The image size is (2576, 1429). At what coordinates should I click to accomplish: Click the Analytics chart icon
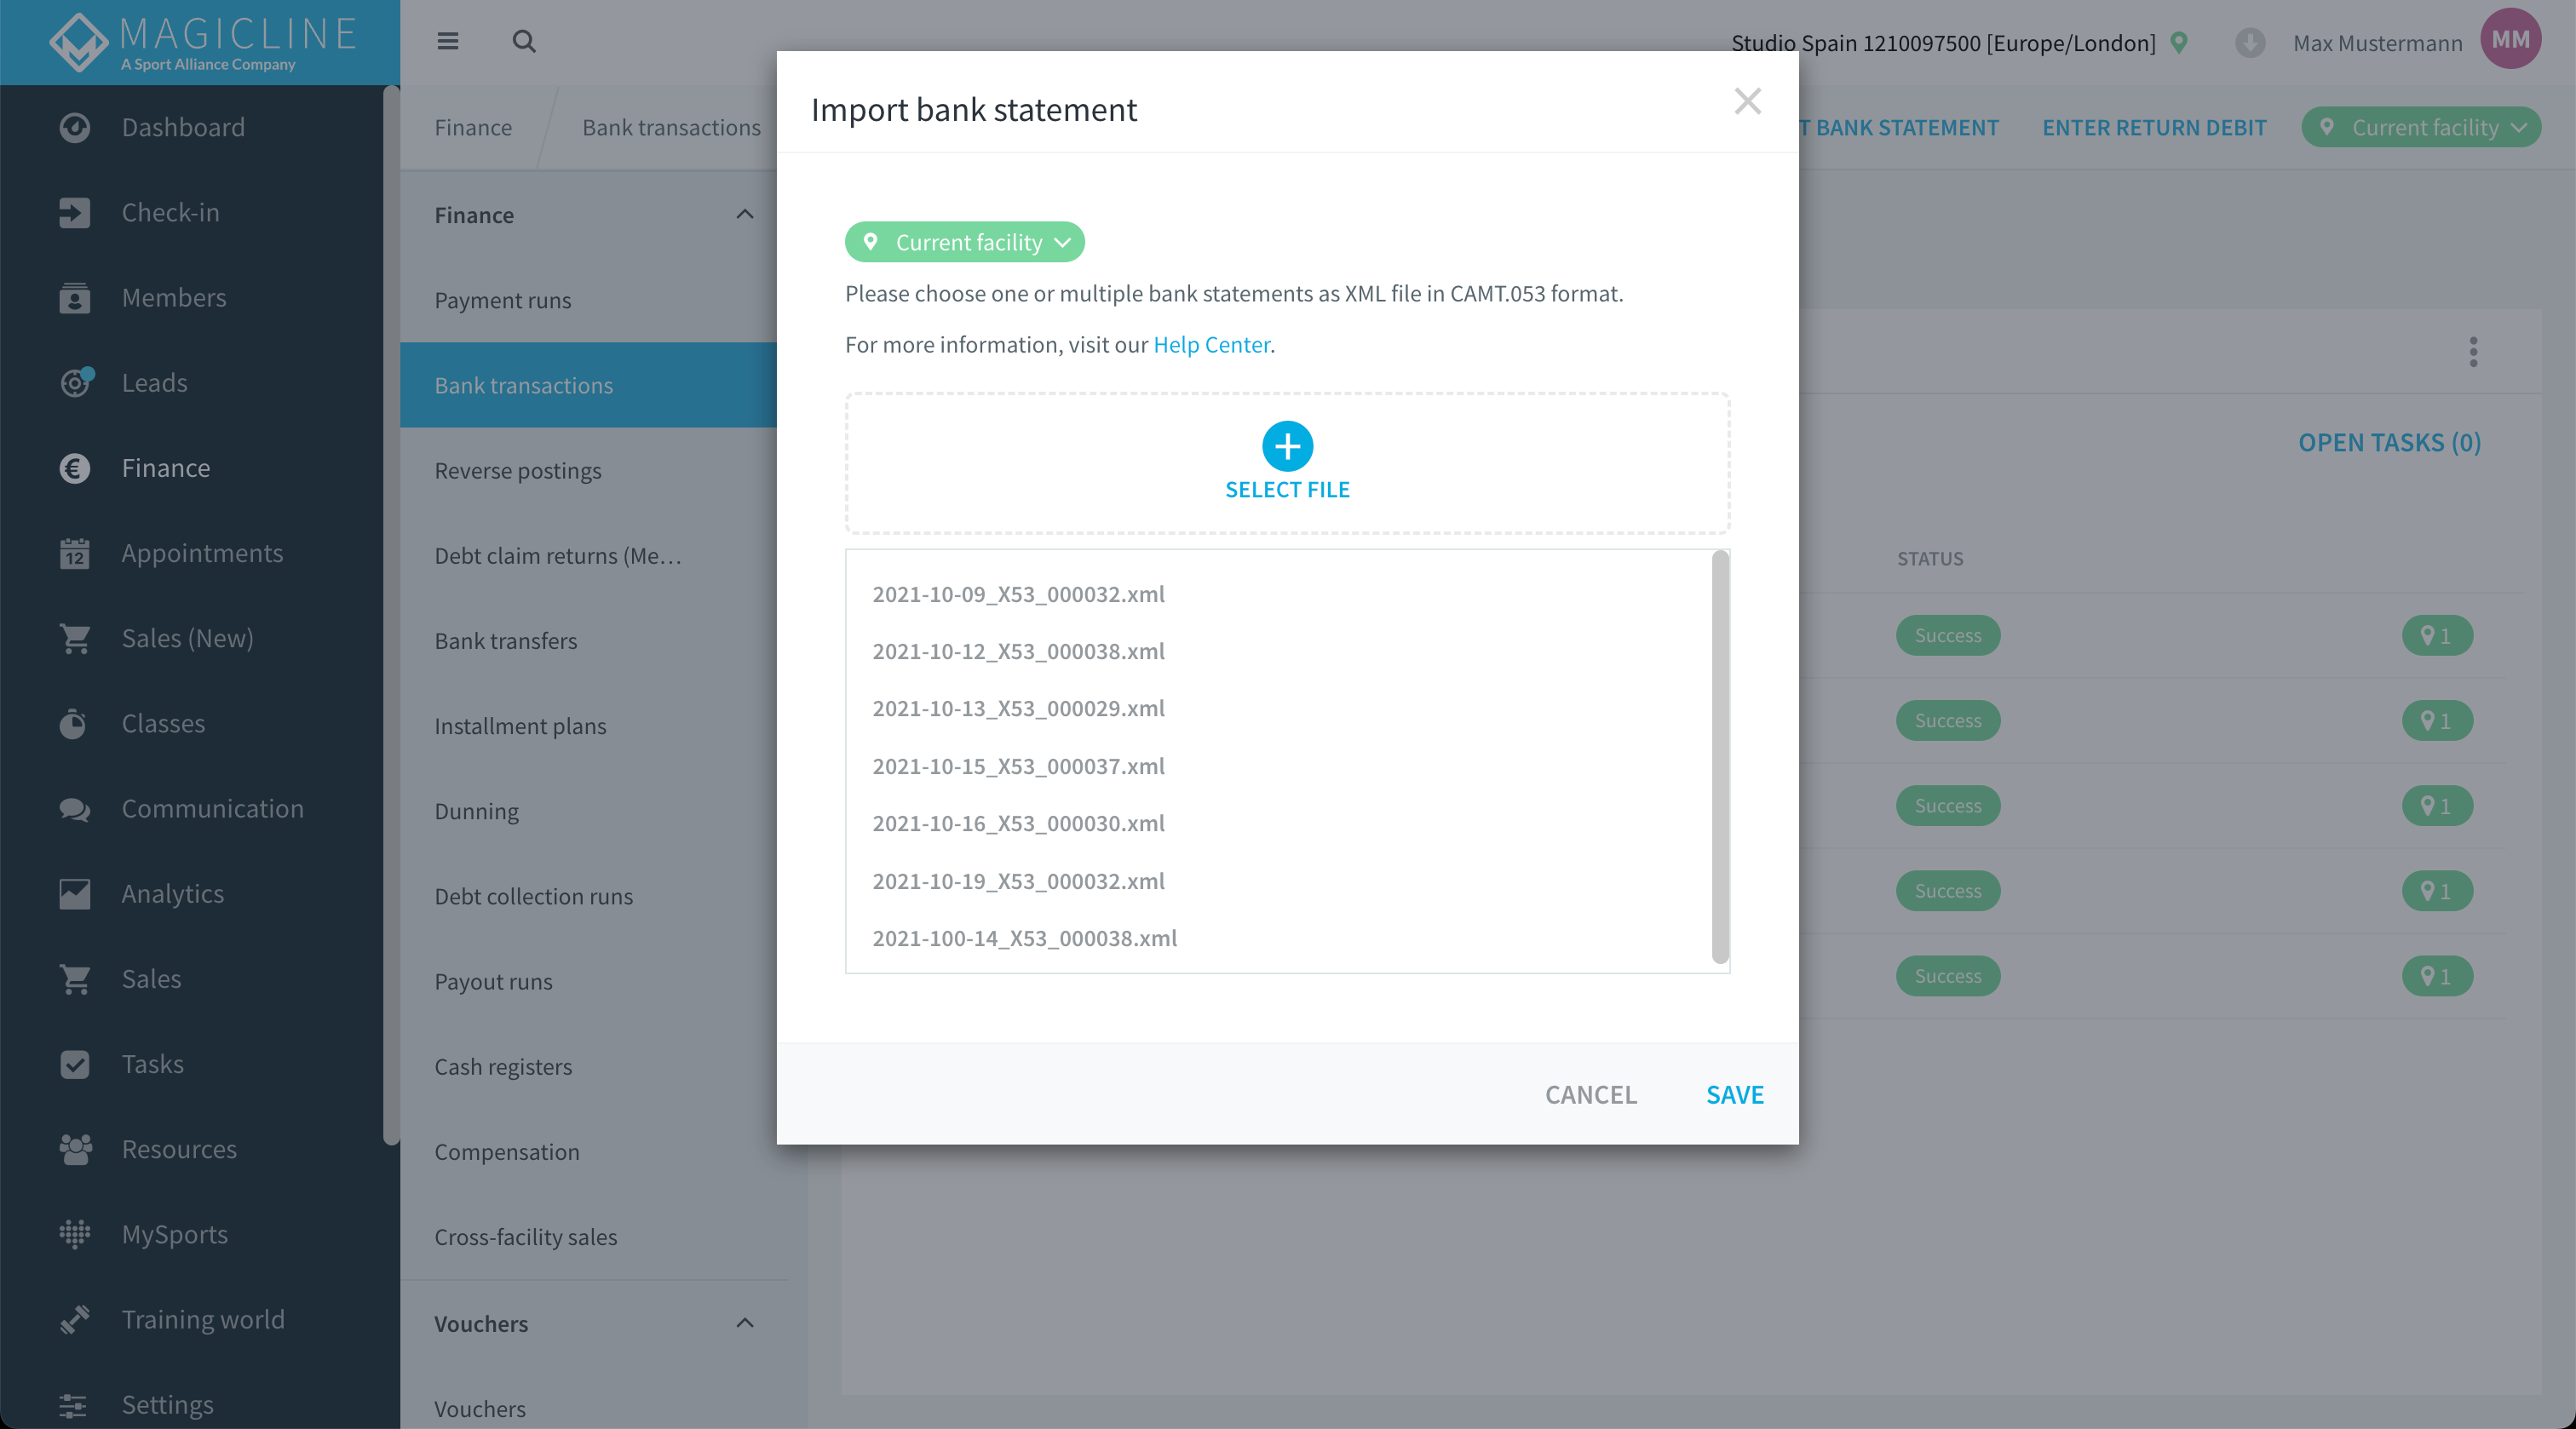[75, 893]
